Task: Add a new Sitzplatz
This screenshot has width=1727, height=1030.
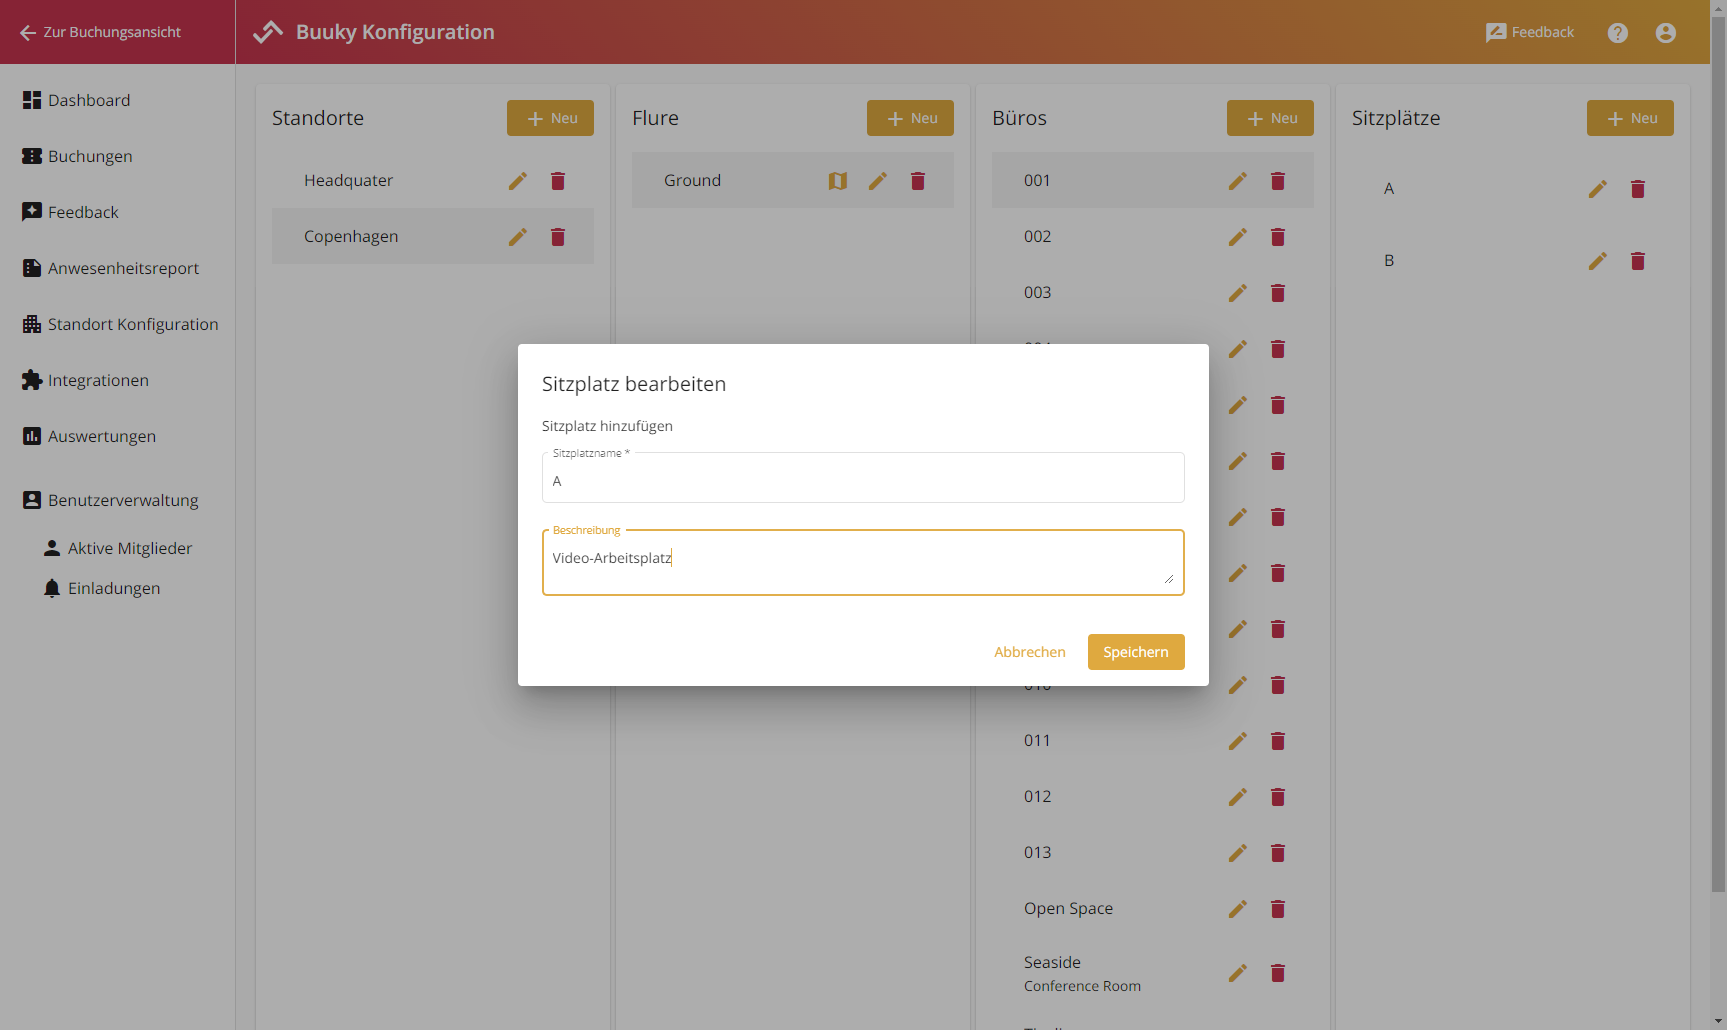Action: click(1630, 118)
